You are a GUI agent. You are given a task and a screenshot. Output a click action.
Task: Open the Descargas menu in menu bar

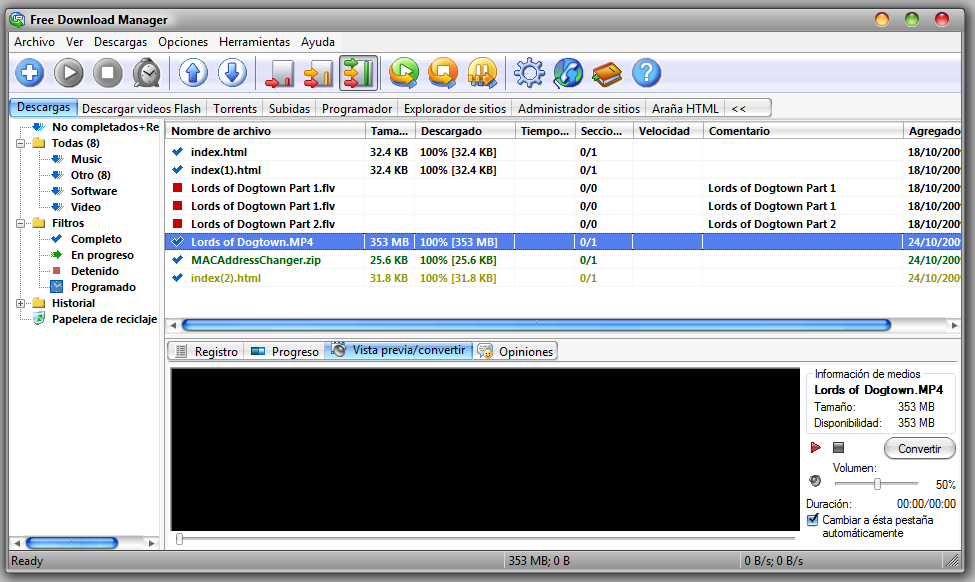pyautogui.click(x=120, y=42)
